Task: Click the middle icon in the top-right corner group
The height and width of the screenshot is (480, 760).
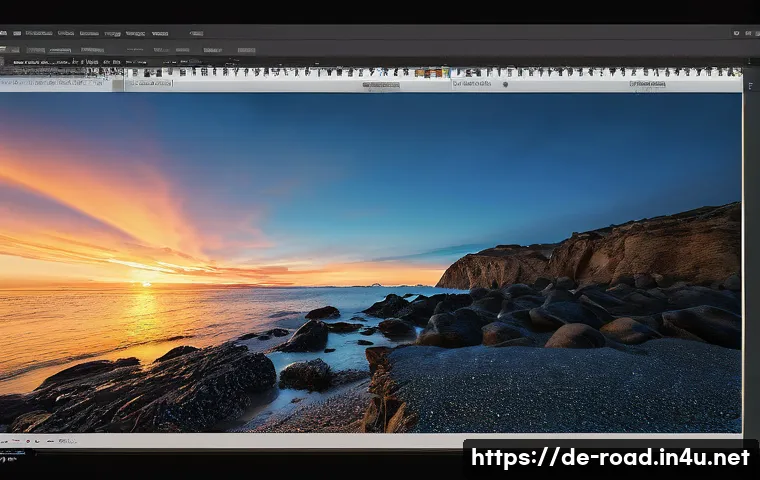Action: coord(748,33)
